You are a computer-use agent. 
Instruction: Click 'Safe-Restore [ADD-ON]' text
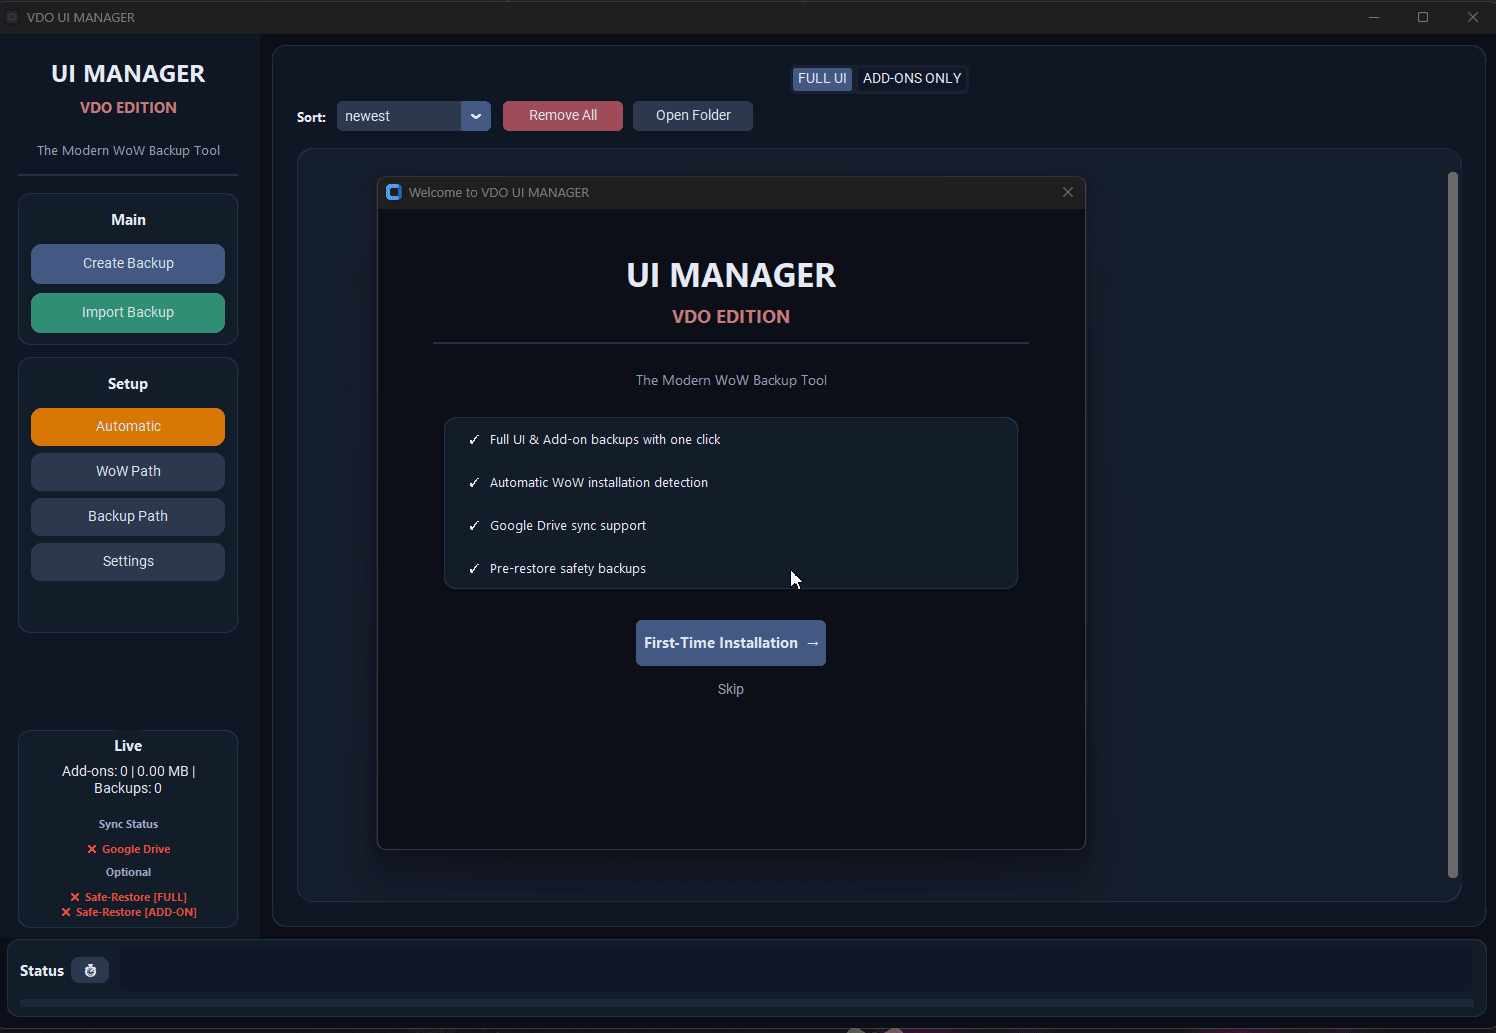coord(136,912)
